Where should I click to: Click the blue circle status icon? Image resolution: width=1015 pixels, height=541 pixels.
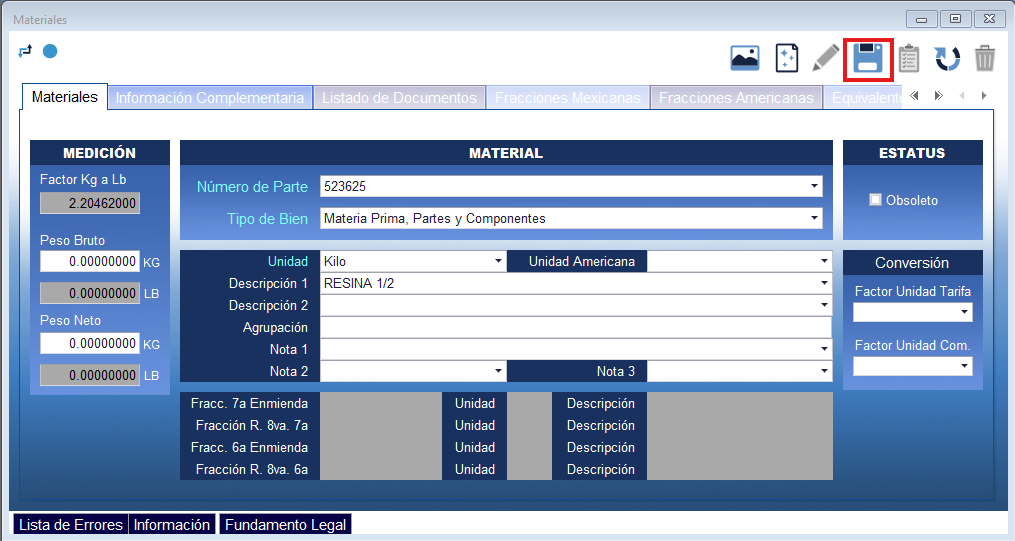[49, 51]
